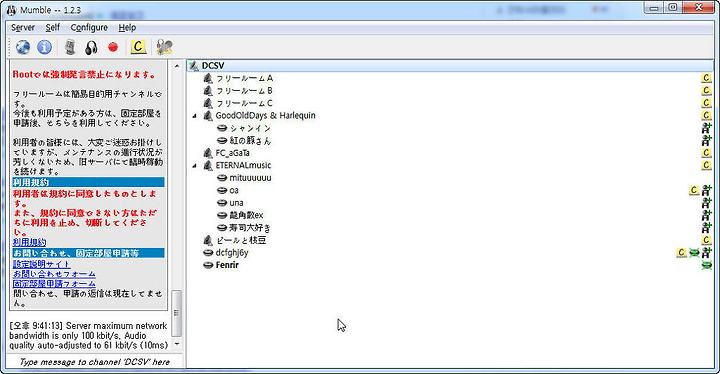Select user una
This screenshot has height=374, width=720.
[x=236, y=203]
